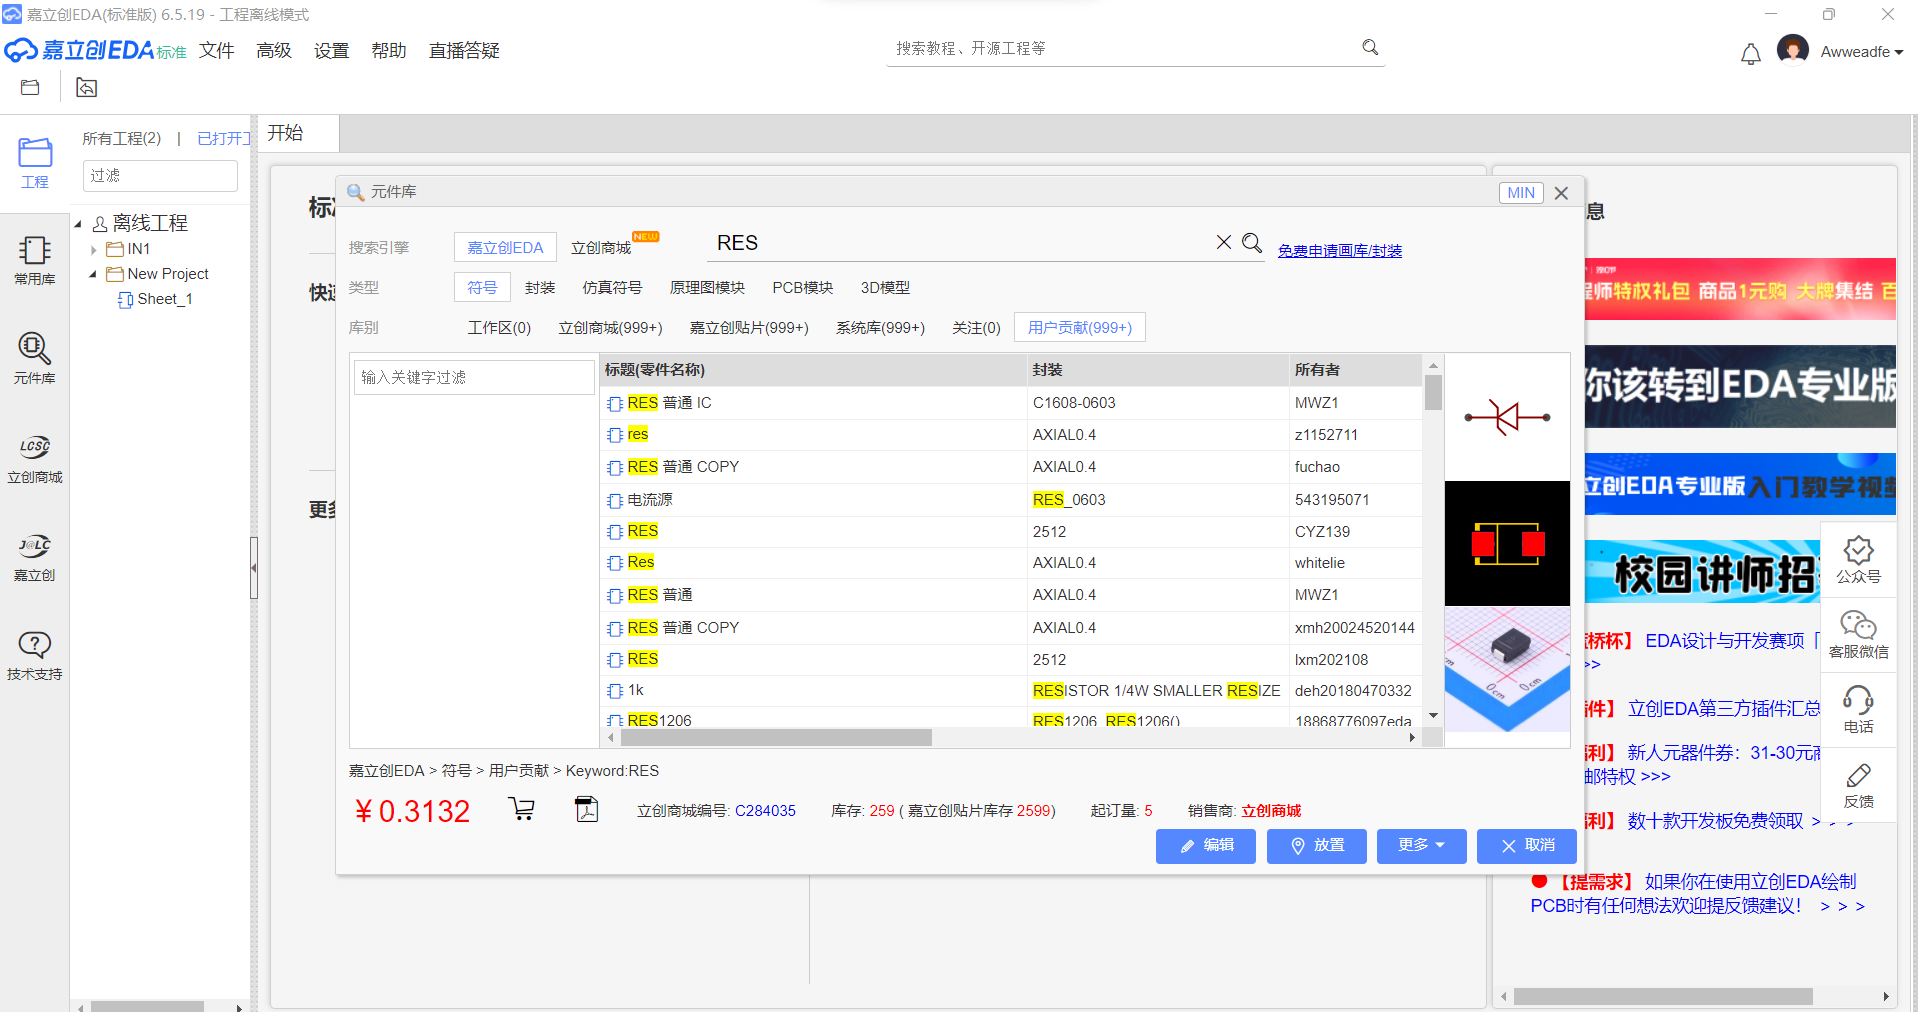1918x1012 pixels.
Task: Click the 编辑 edit button
Action: 1206,846
